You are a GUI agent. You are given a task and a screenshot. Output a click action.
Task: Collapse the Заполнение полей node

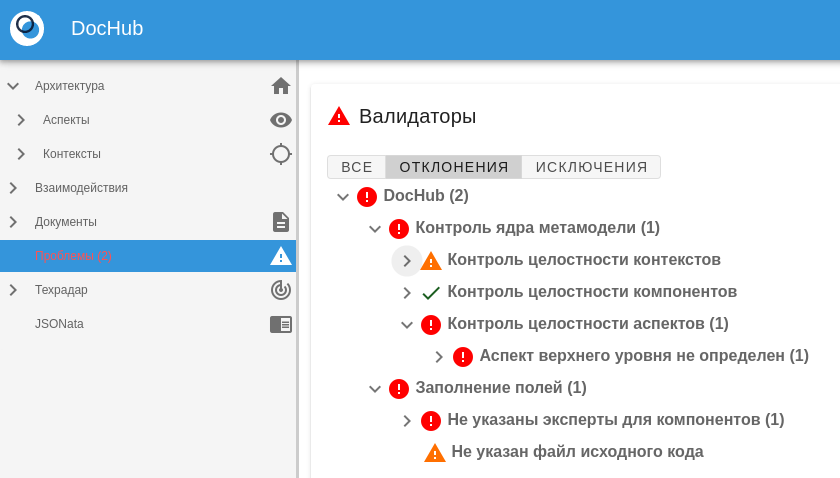pyautogui.click(x=375, y=389)
